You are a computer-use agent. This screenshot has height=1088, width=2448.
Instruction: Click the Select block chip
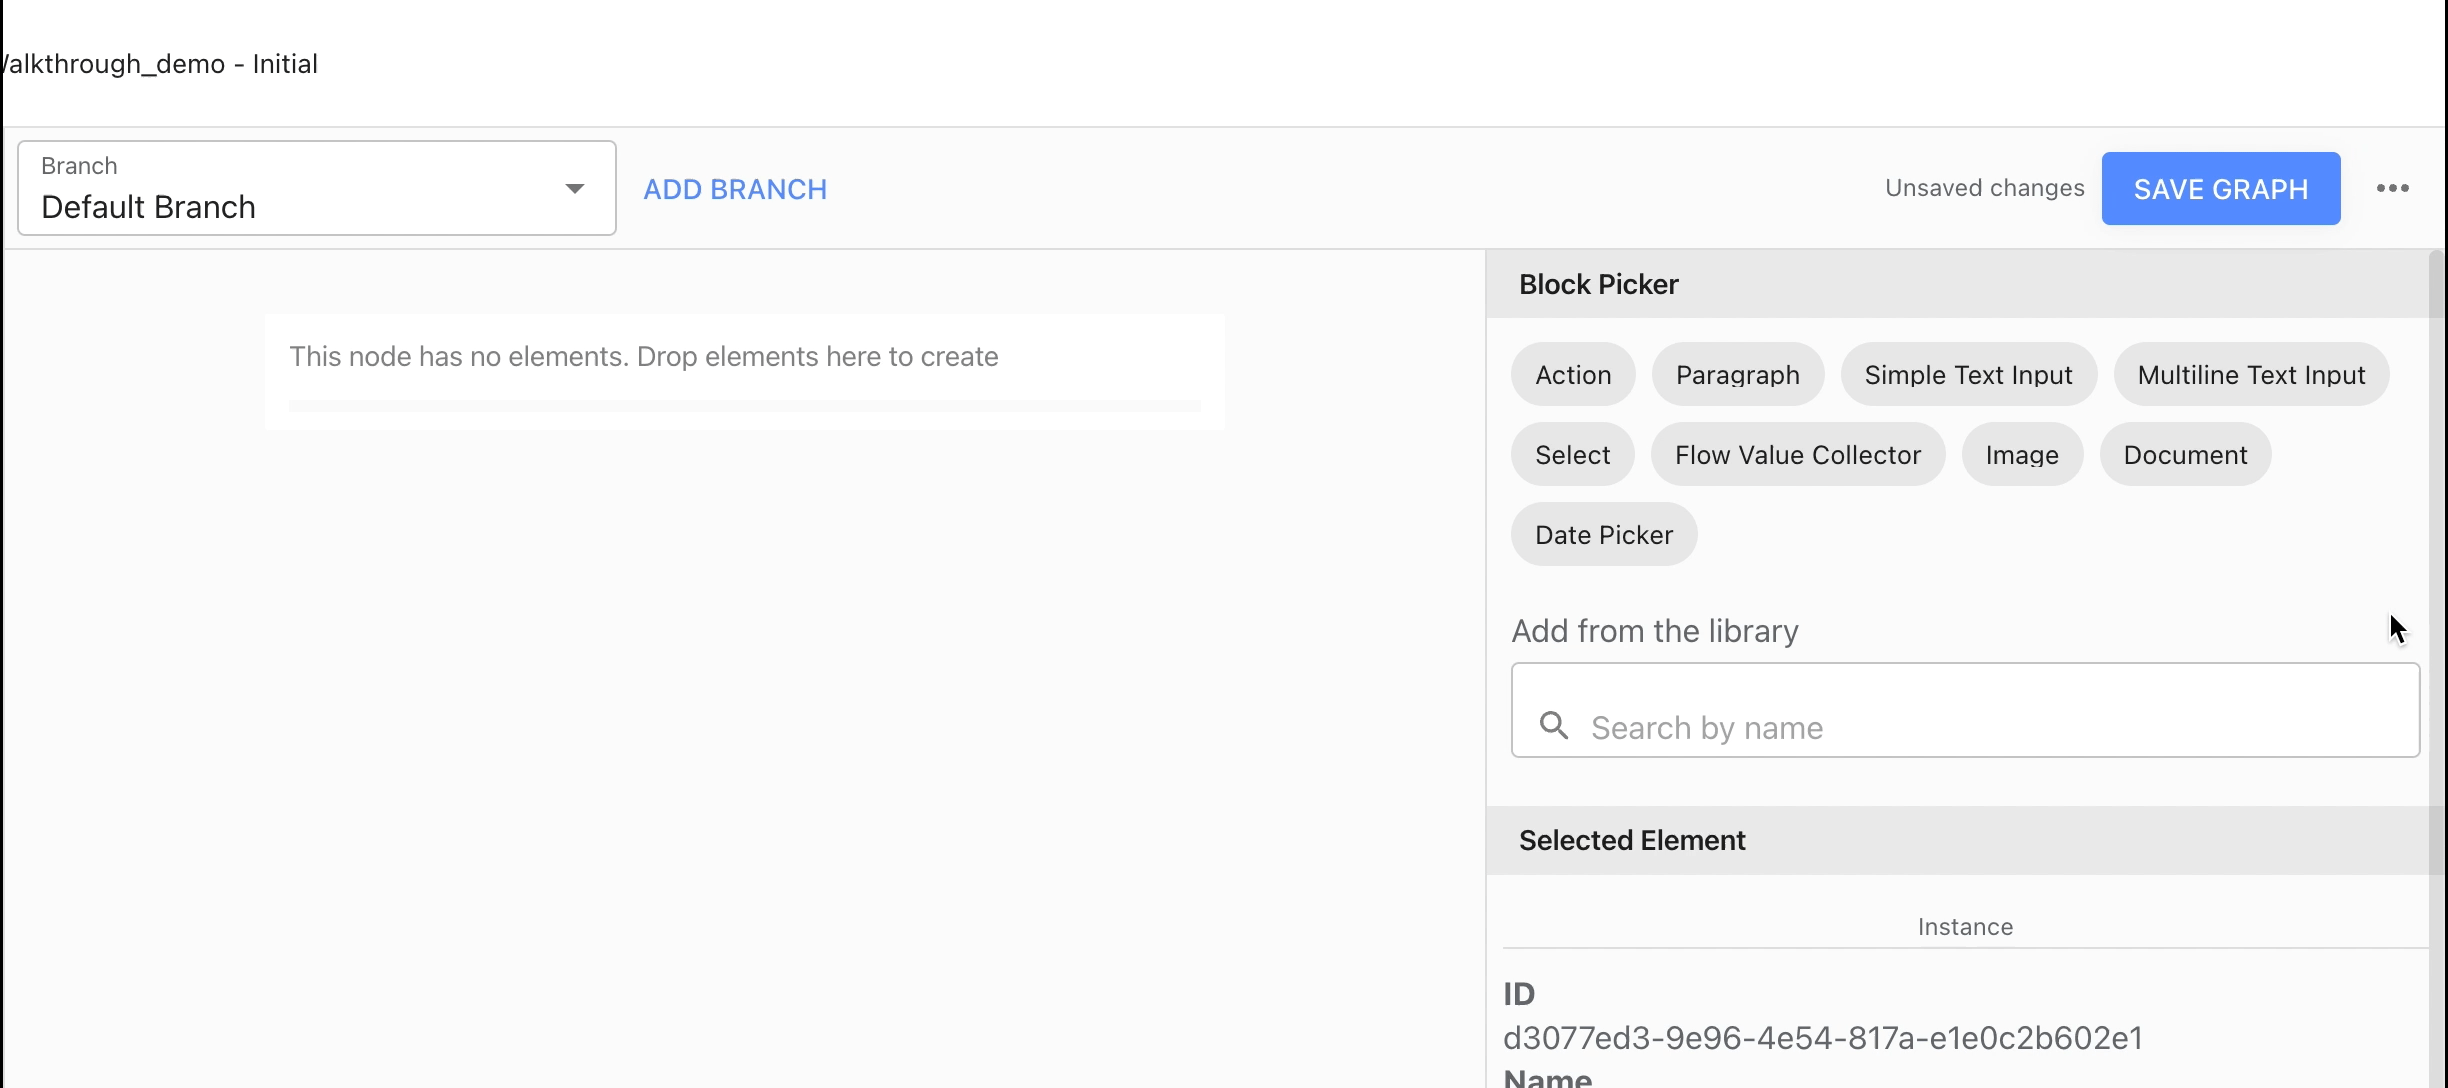pyautogui.click(x=1572, y=455)
